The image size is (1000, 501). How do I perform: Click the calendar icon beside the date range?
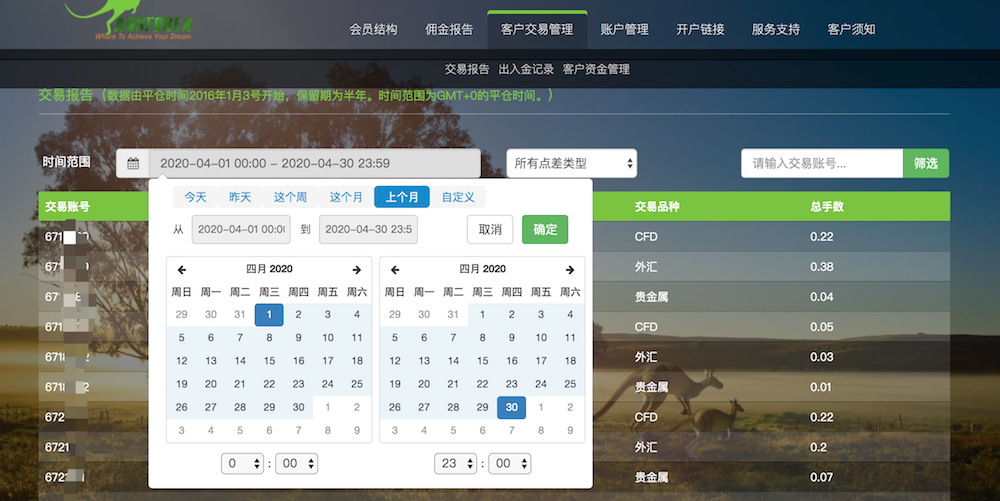click(133, 163)
